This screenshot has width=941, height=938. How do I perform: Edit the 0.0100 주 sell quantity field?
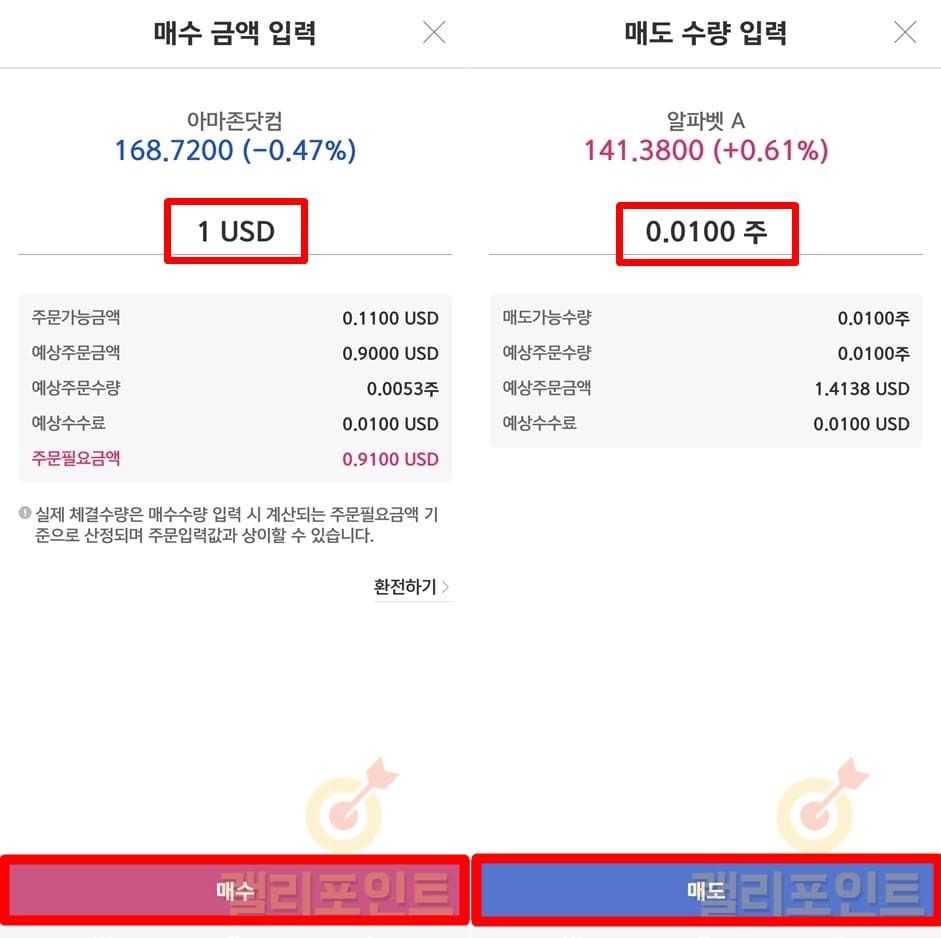pos(706,233)
